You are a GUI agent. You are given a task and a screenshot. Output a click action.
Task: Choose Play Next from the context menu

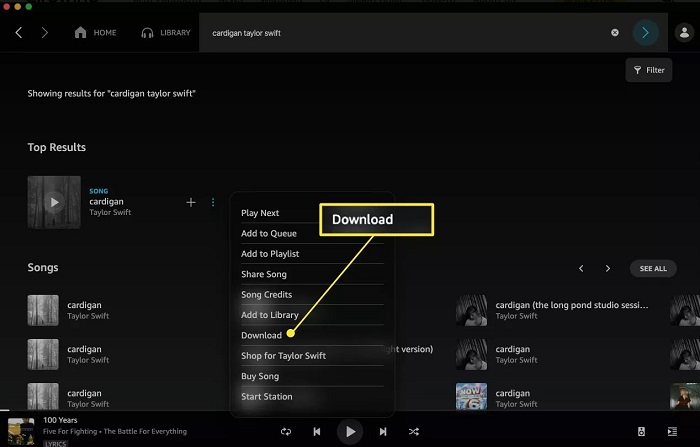pyautogui.click(x=260, y=213)
